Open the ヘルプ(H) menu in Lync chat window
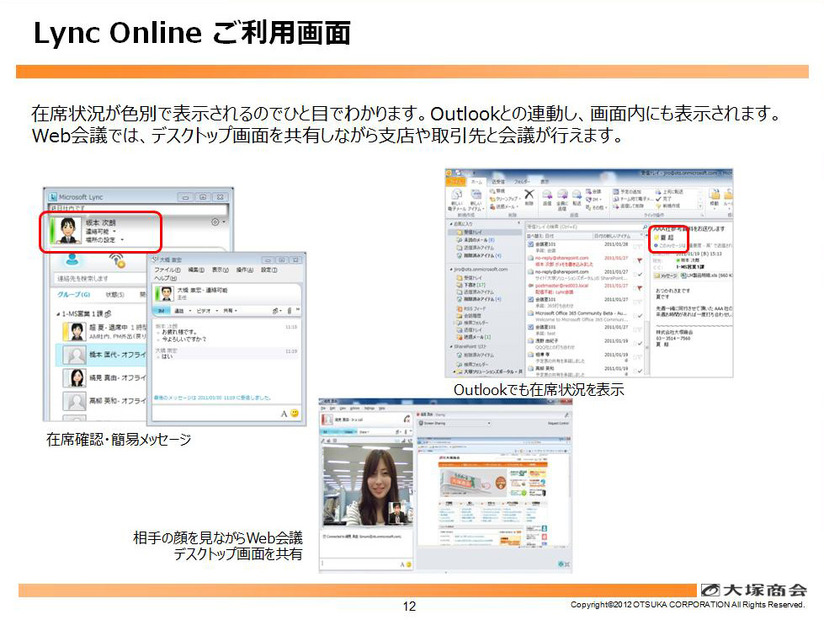This screenshot has width=824, height=620. pos(166,278)
